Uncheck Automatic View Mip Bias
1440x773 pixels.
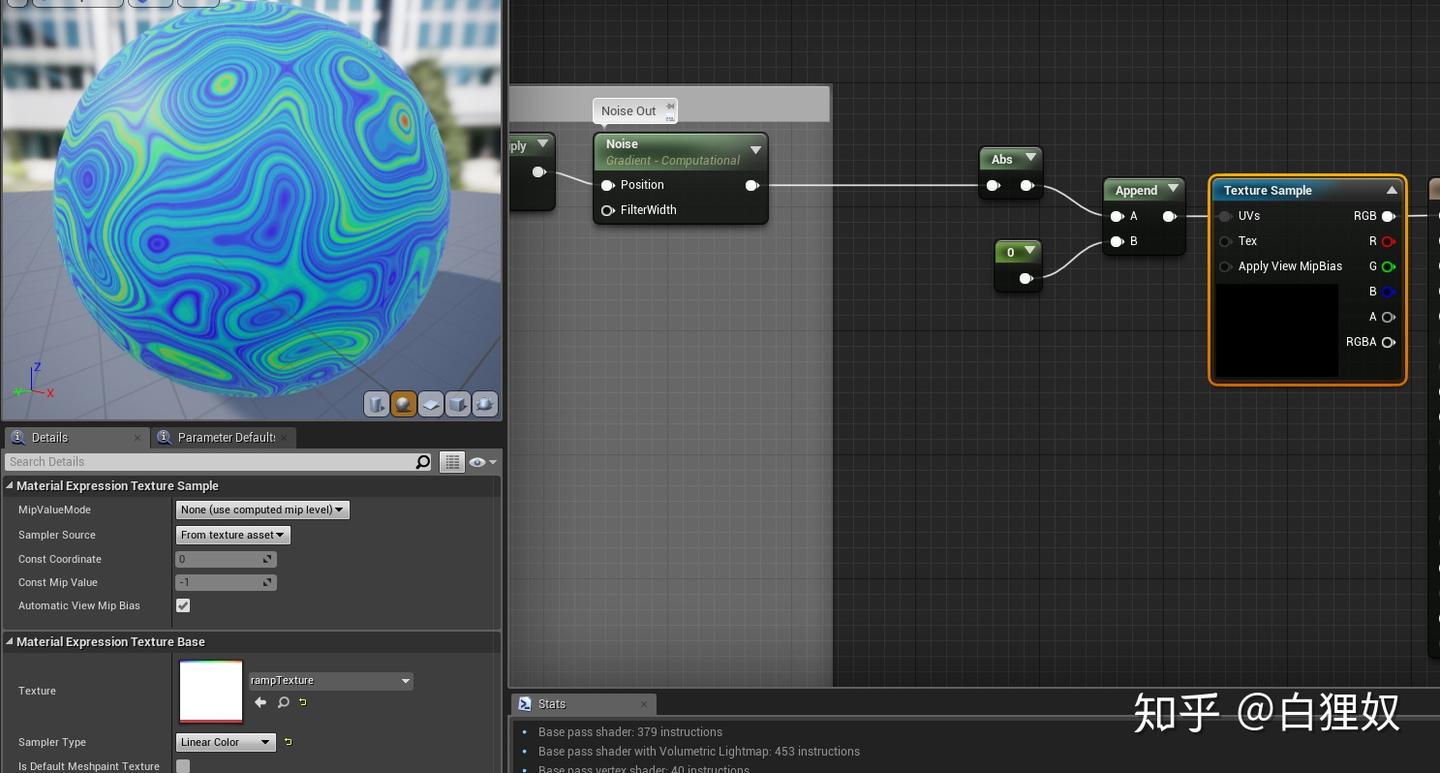click(182, 605)
